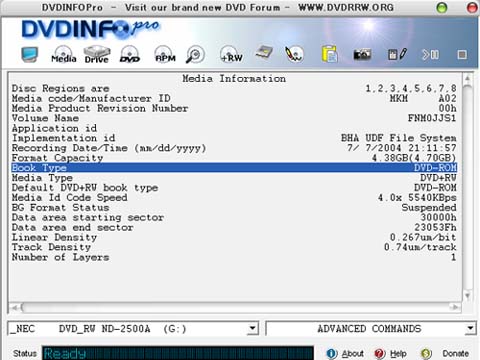Select the Media Id Code Speed row

[234, 197]
